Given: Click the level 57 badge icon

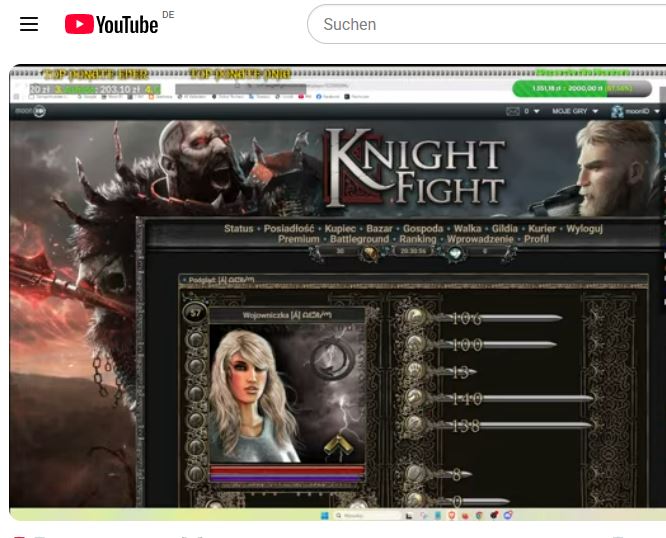Looking at the screenshot, I should [194, 313].
